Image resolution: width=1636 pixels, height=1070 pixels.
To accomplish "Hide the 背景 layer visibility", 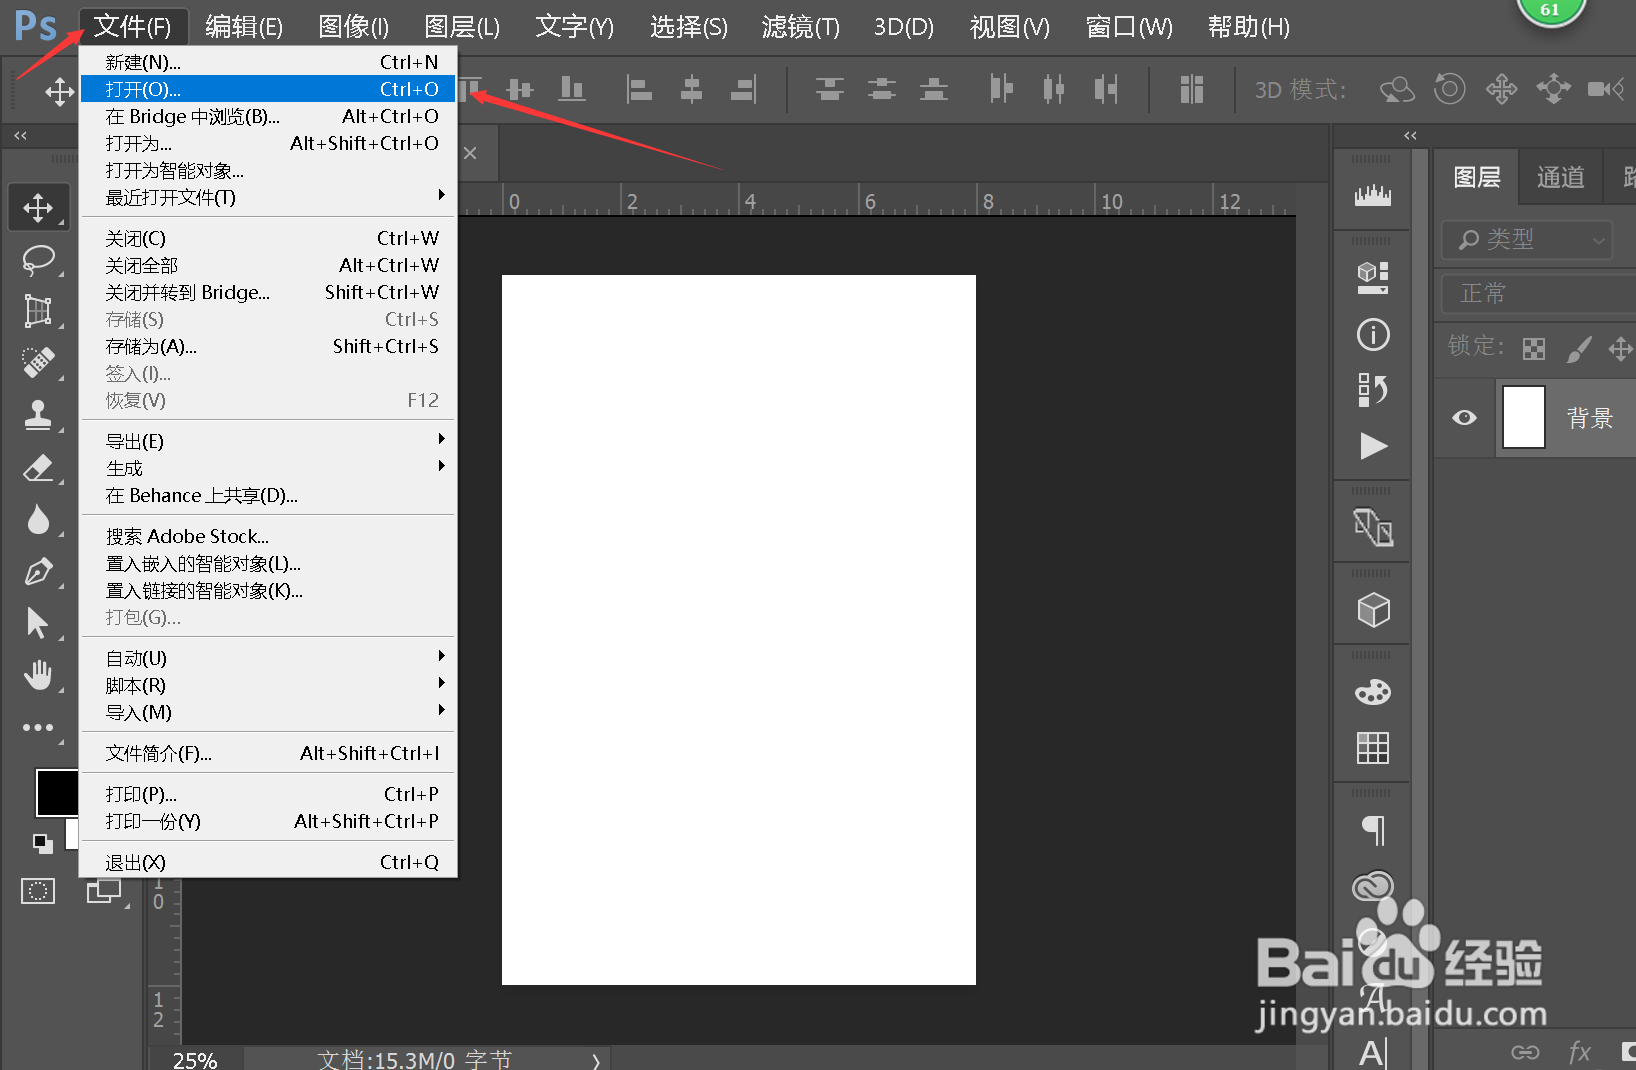I will 1463,418.
